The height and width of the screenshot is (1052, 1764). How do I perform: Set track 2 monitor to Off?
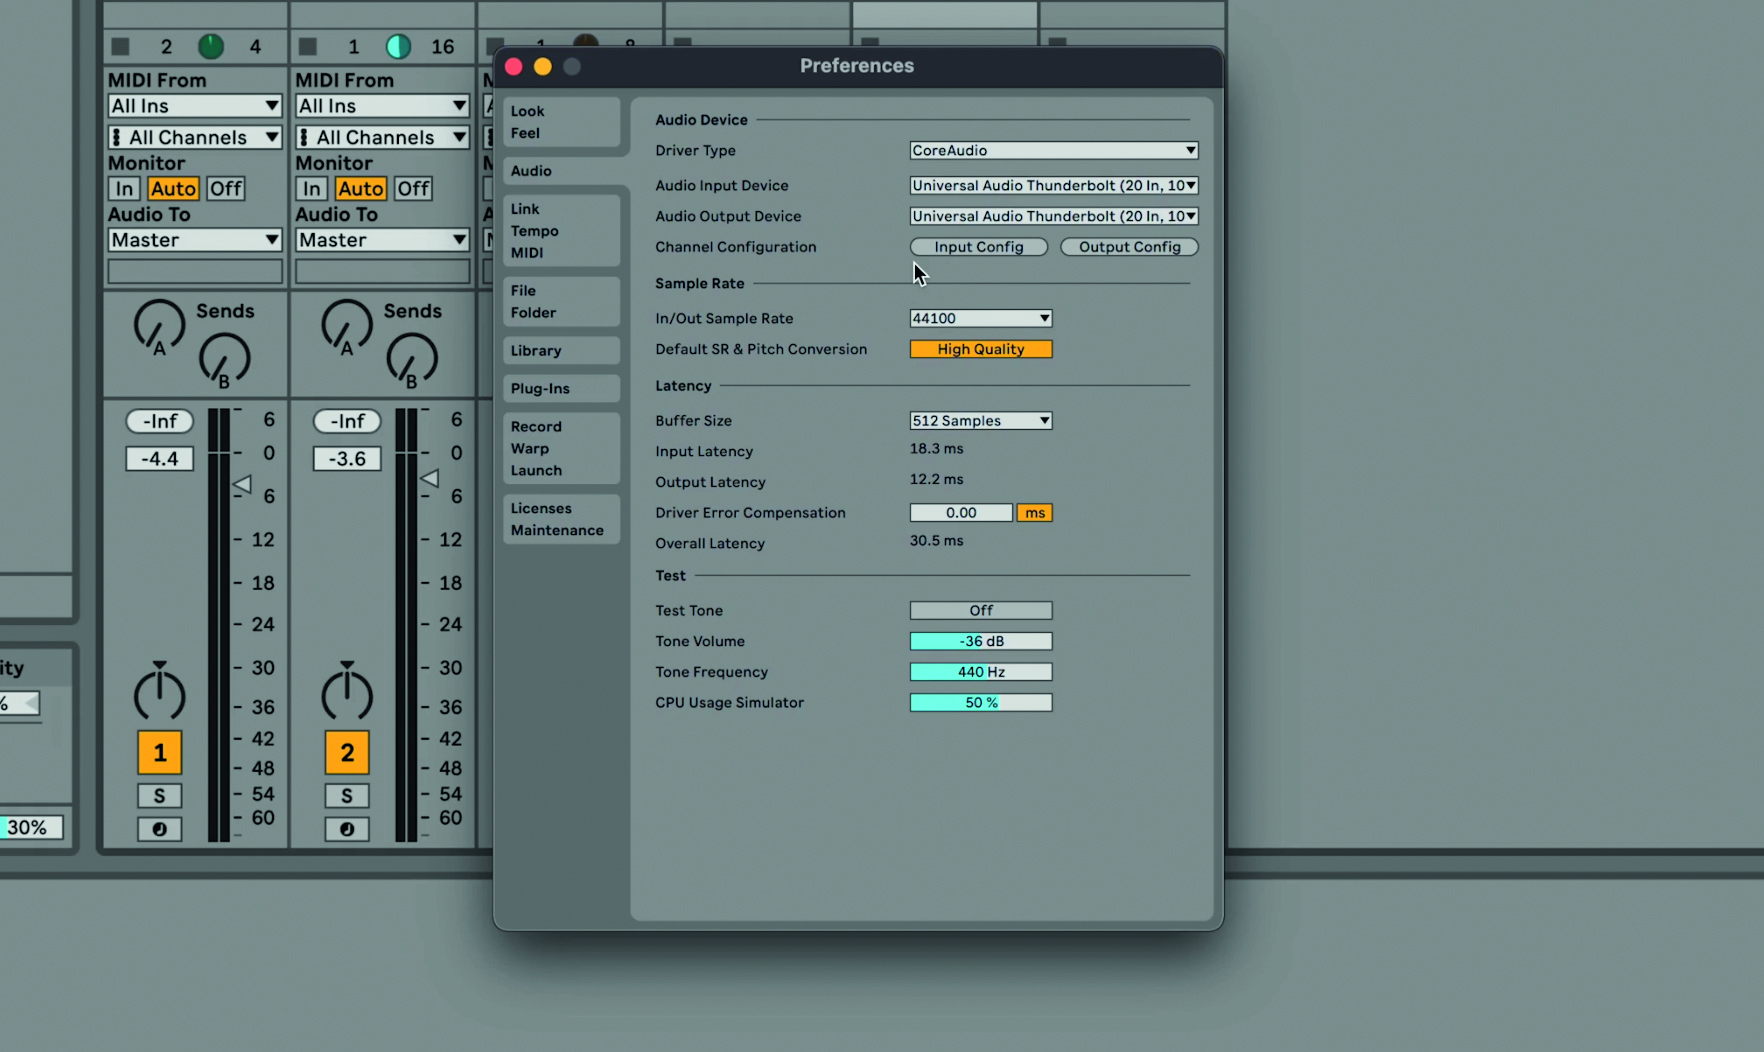pyautogui.click(x=413, y=189)
